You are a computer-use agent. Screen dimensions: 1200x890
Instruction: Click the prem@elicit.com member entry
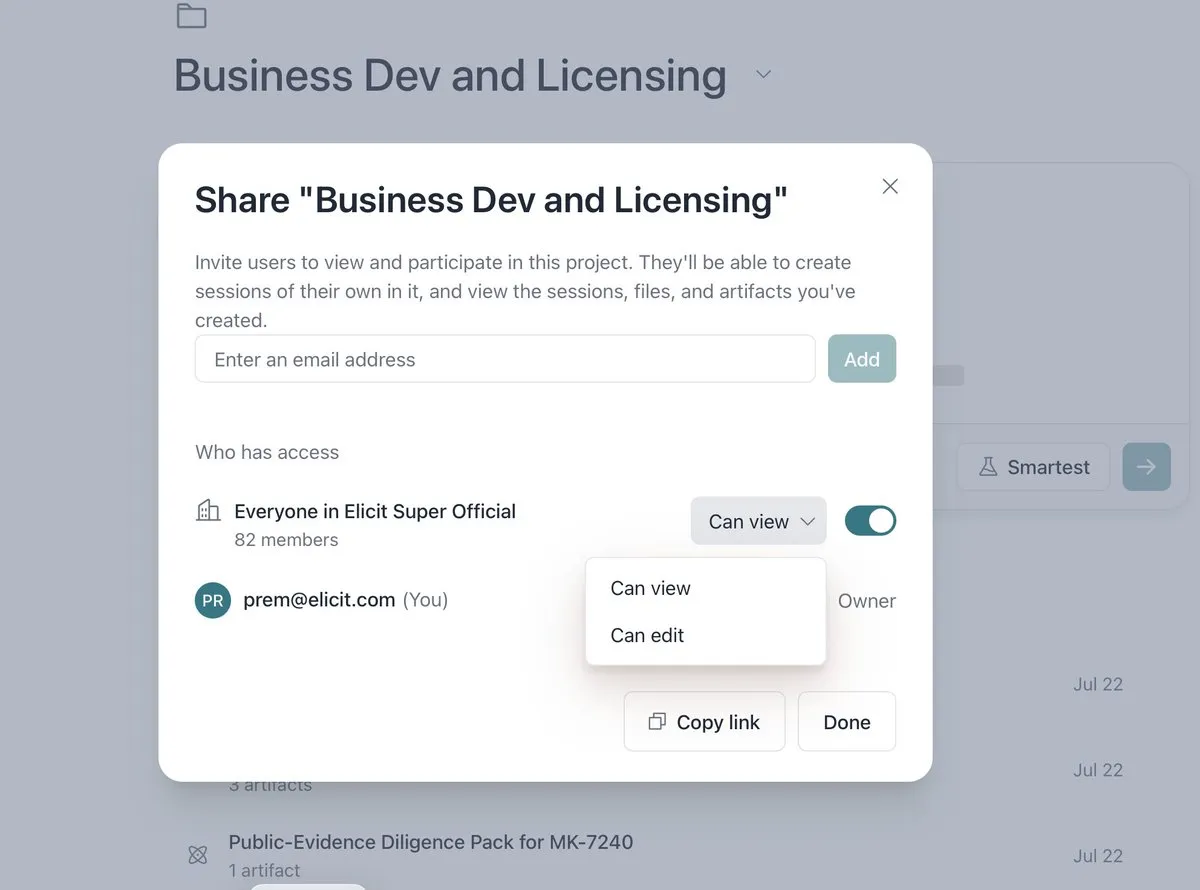point(346,601)
